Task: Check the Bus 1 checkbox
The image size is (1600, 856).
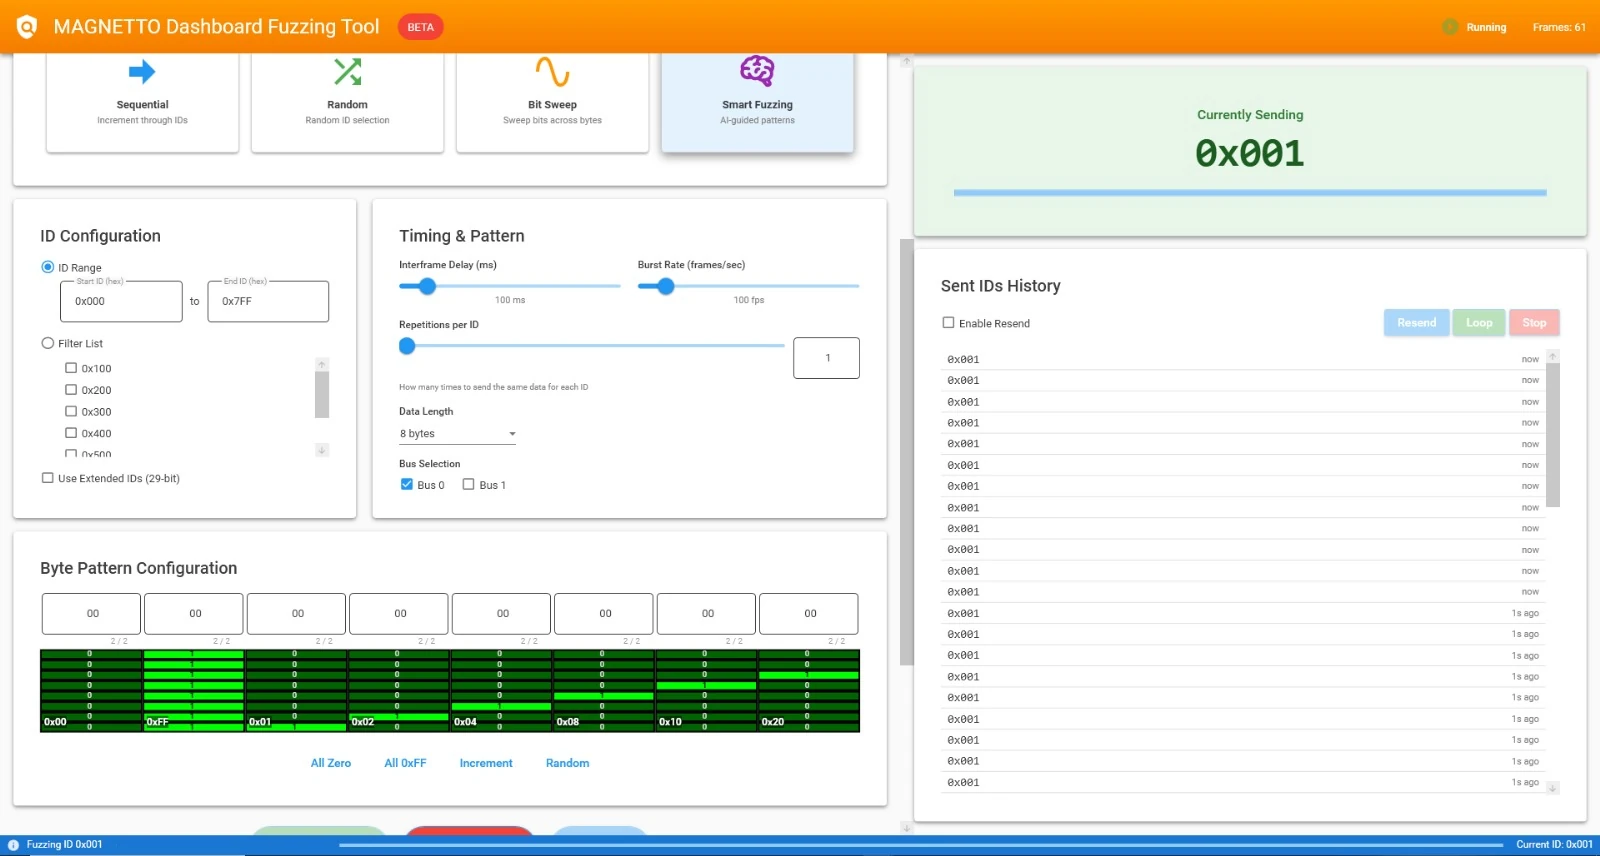Action: (468, 485)
